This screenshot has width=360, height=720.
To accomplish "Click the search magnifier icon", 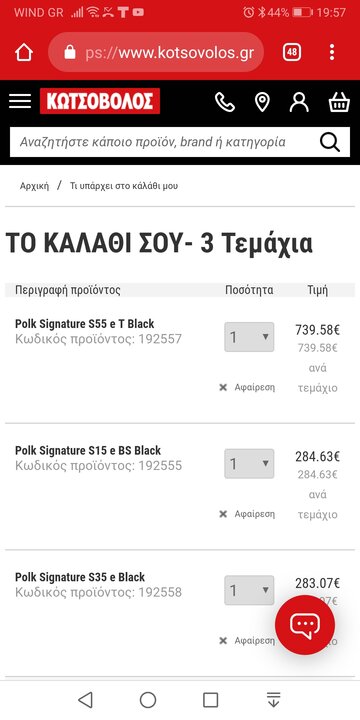I will 330,142.
